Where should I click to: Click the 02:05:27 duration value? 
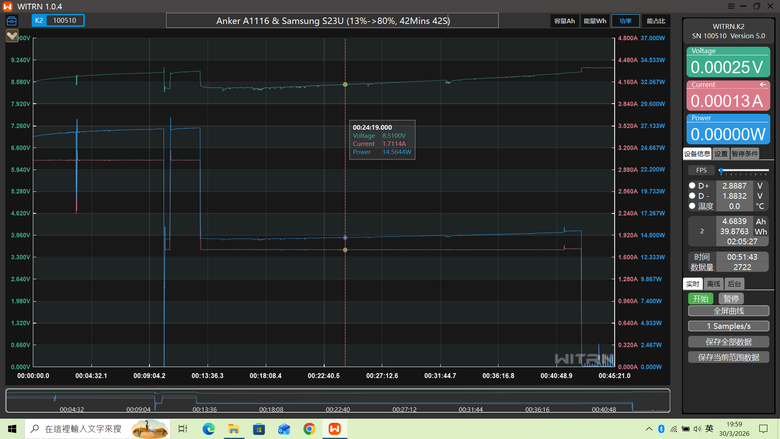tap(742, 242)
